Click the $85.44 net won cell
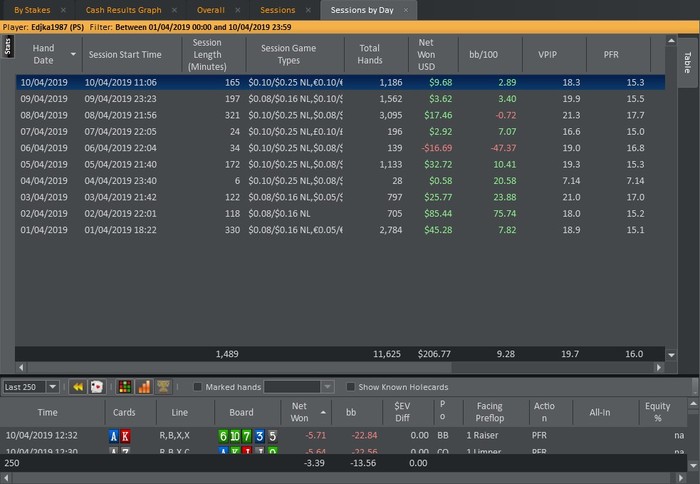Viewport: 700px width, 484px height. click(438, 213)
